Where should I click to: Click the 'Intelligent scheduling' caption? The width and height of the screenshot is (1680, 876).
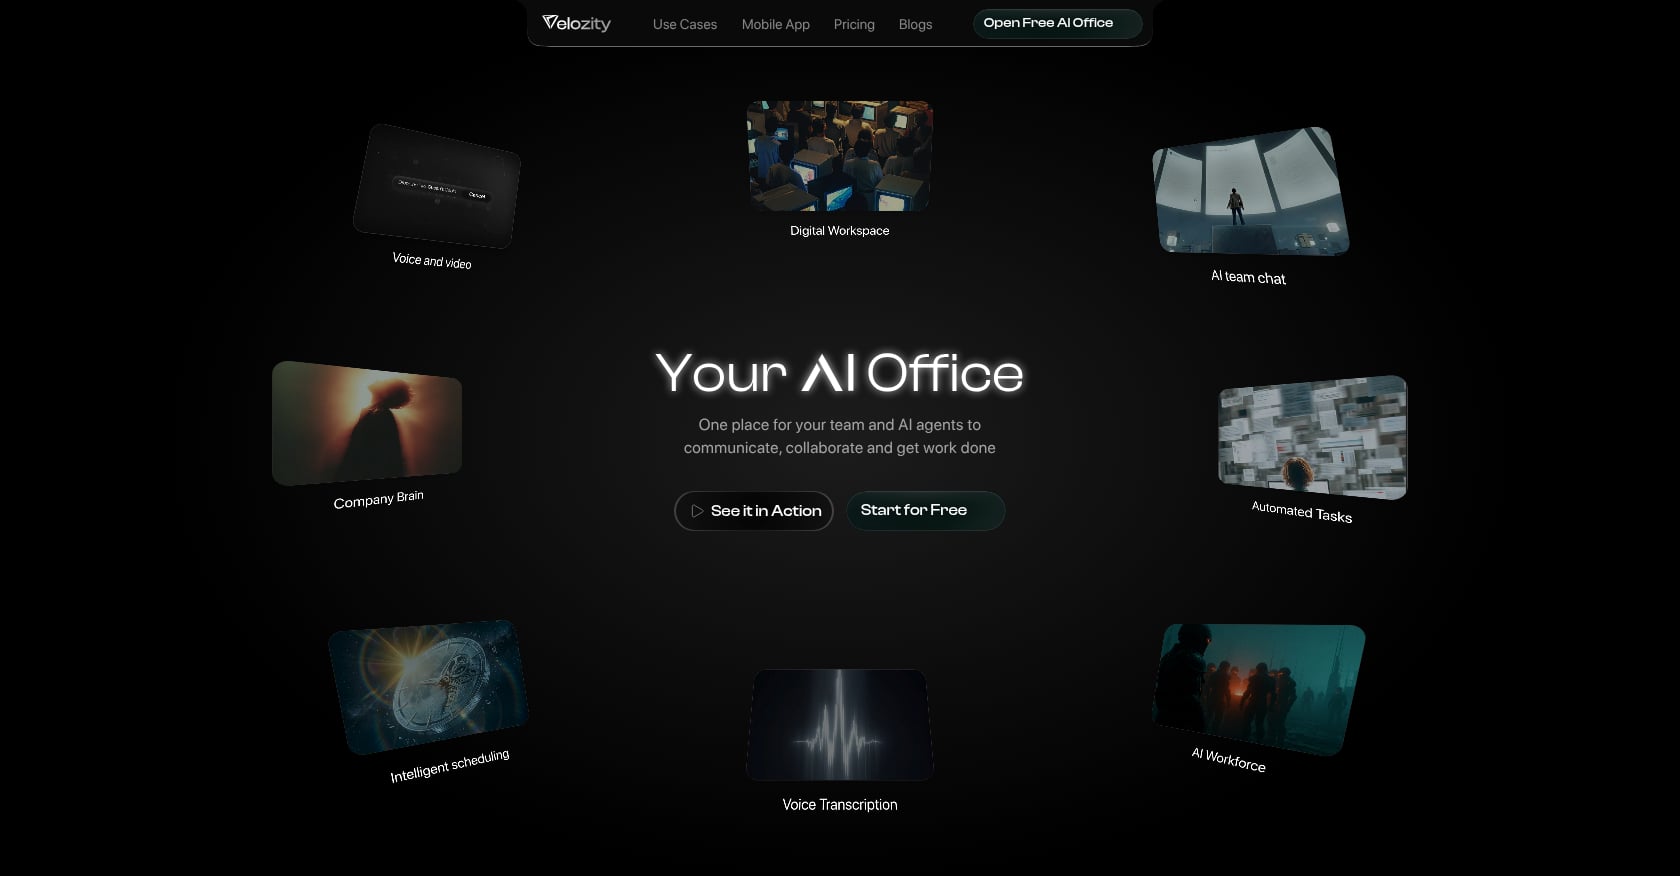pos(450,766)
